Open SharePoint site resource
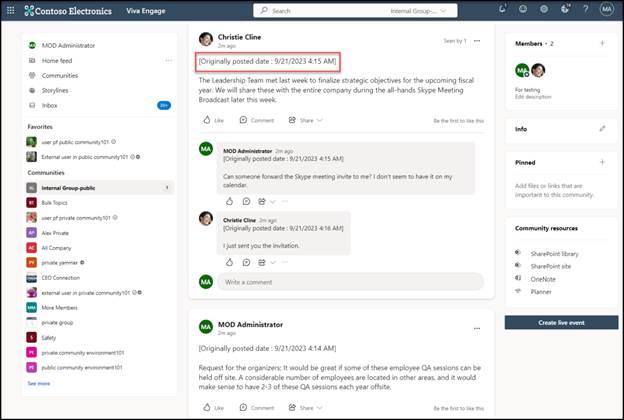The image size is (624, 420). point(550,266)
